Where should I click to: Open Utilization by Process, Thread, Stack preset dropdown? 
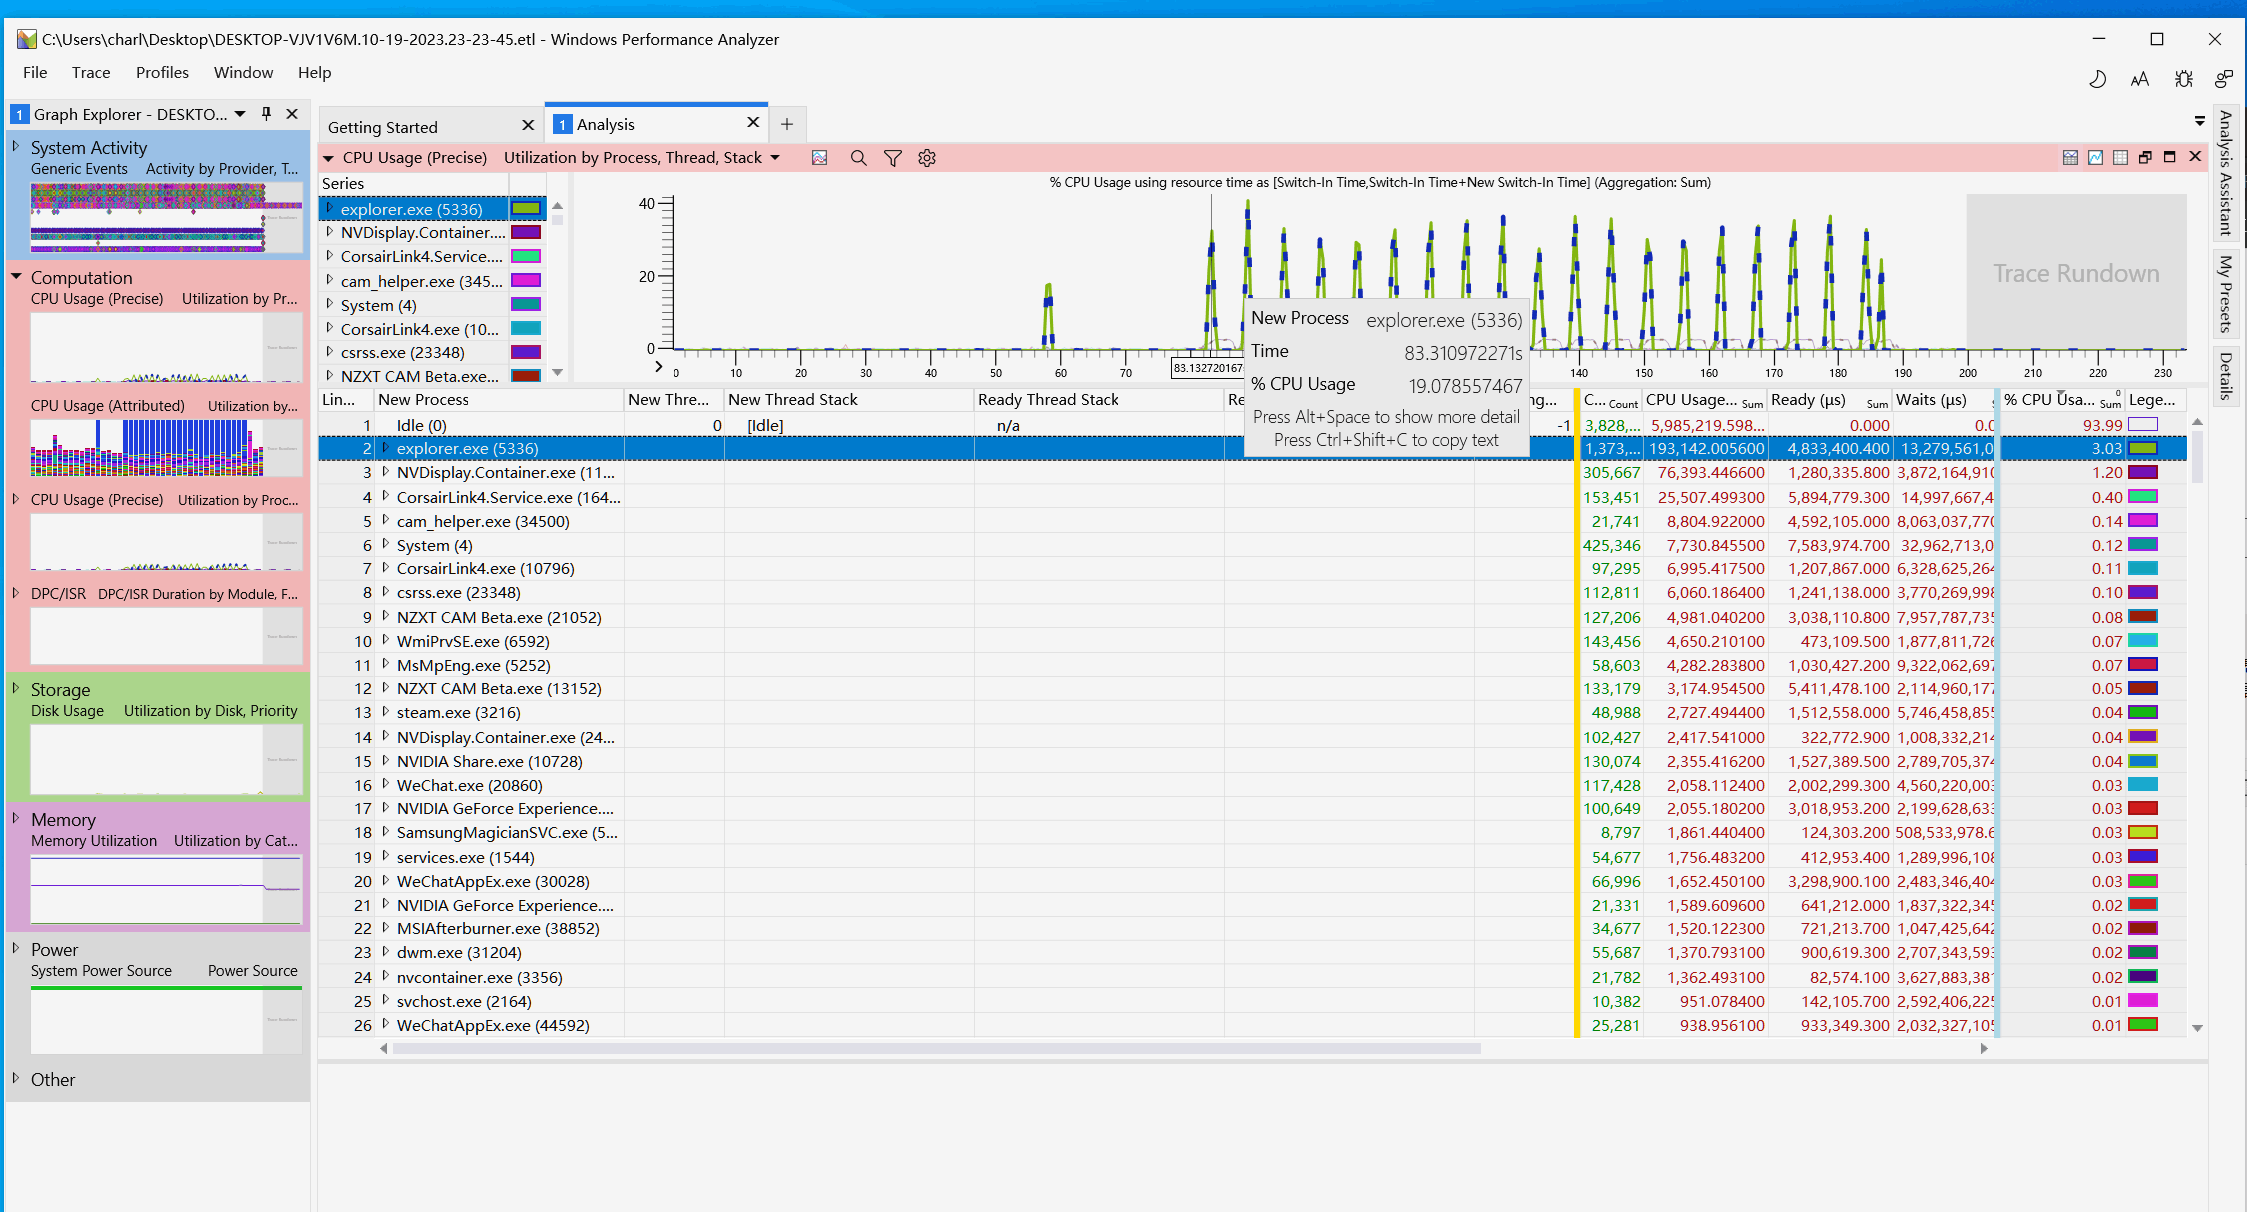pyautogui.click(x=775, y=158)
